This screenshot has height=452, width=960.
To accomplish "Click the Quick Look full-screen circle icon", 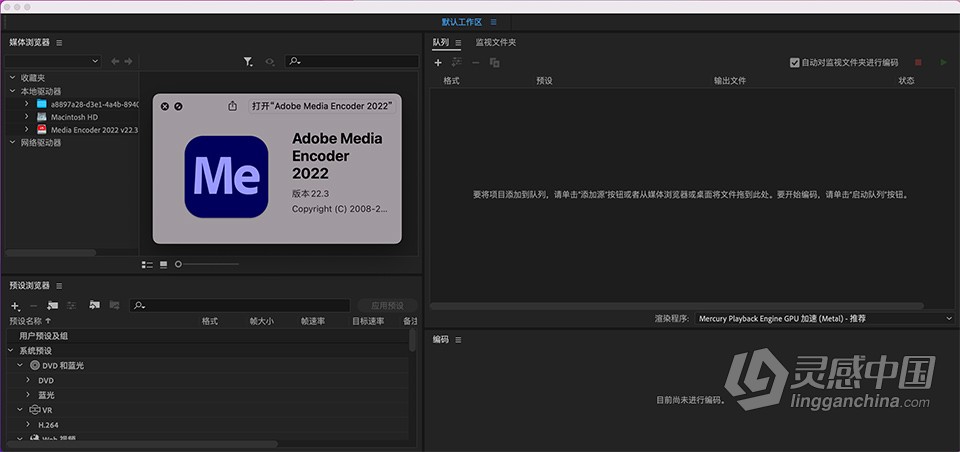I will pos(178,107).
